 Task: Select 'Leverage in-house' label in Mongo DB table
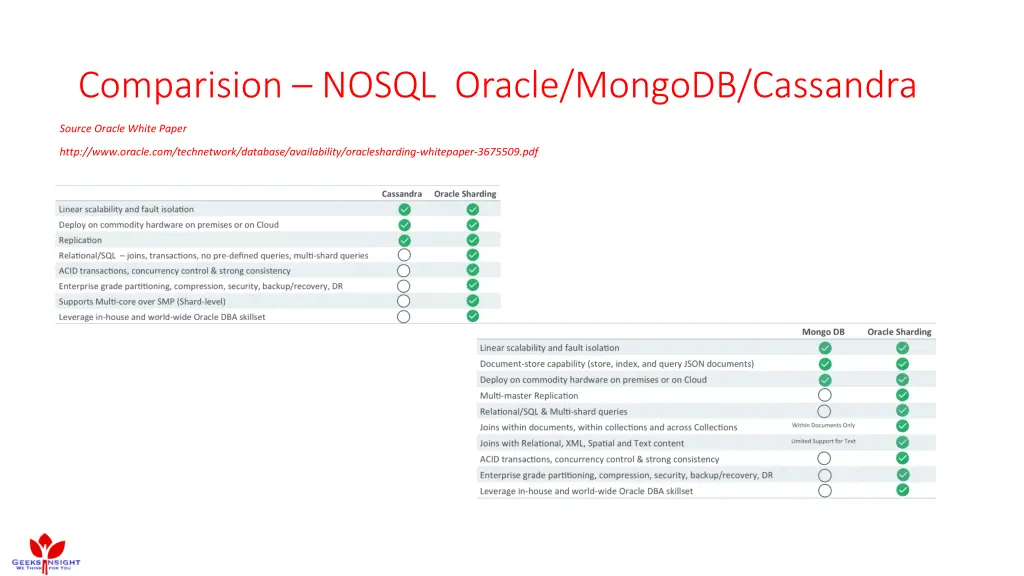586,491
